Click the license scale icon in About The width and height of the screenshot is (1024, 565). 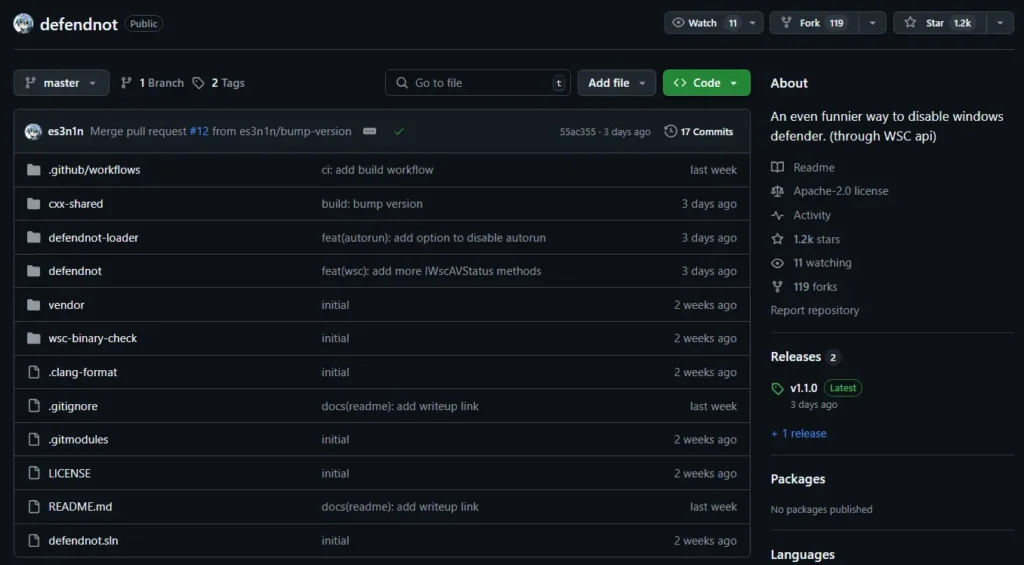tap(777, 191)
